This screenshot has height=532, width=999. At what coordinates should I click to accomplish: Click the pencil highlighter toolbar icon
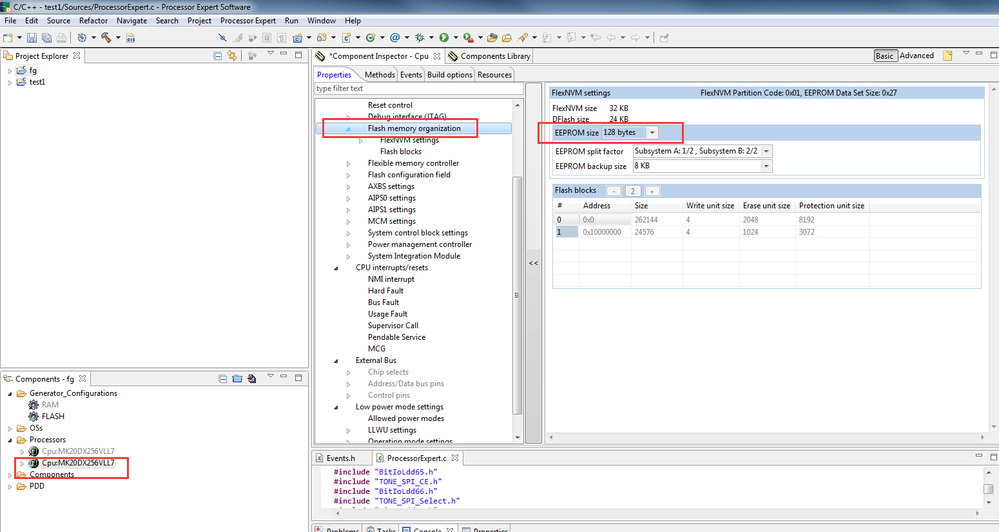click(x=522, y=38)
